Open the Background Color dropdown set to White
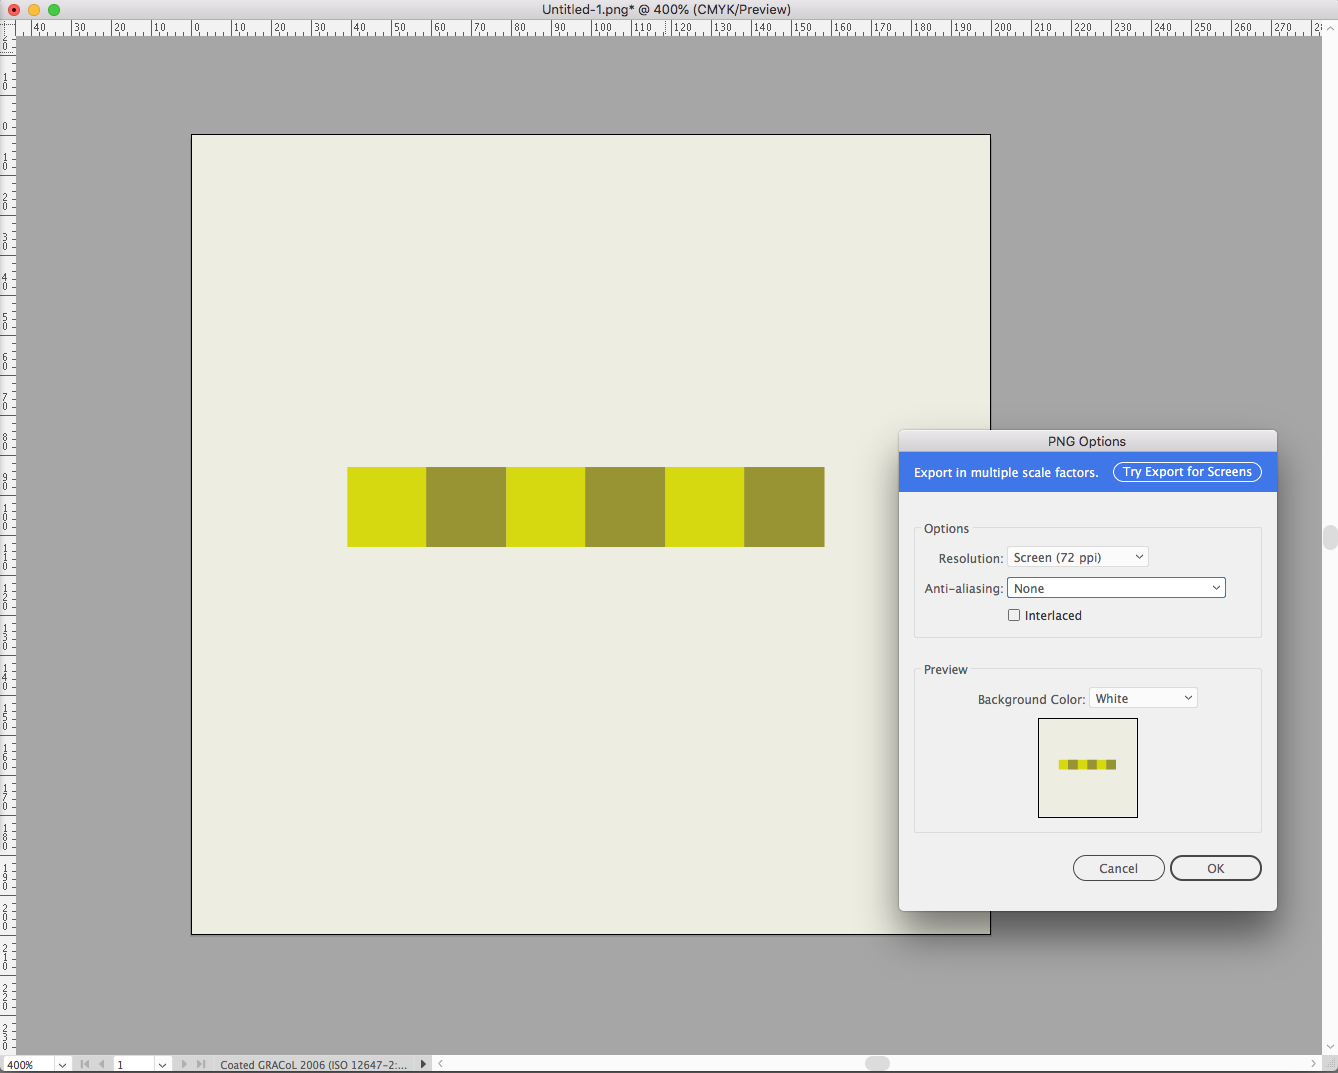This screenshot has width=1338, height=1073. click(1143, 698)
